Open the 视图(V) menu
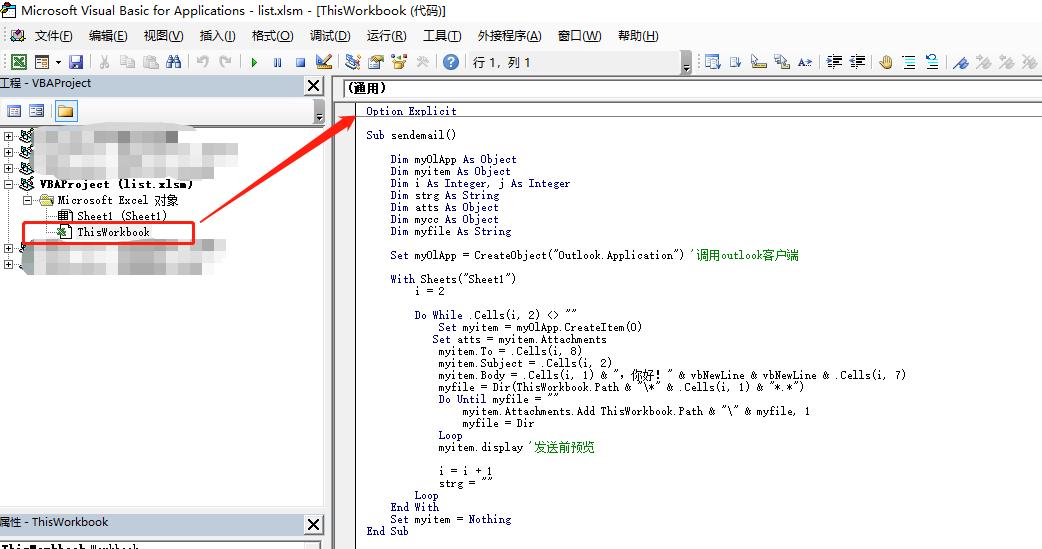Image resolution: width=1042 pixels, height=549 pixels. pyautogui.click(x=163, y=36)
